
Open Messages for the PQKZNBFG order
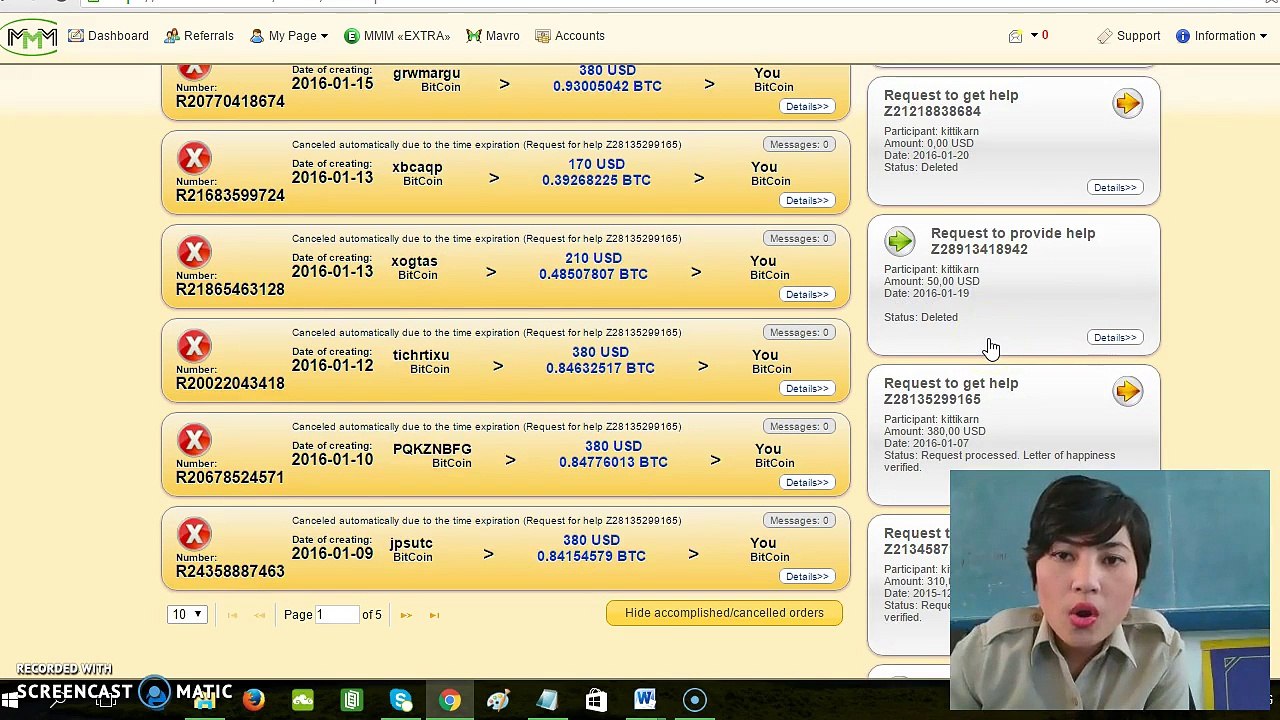[x=799, y=427]
